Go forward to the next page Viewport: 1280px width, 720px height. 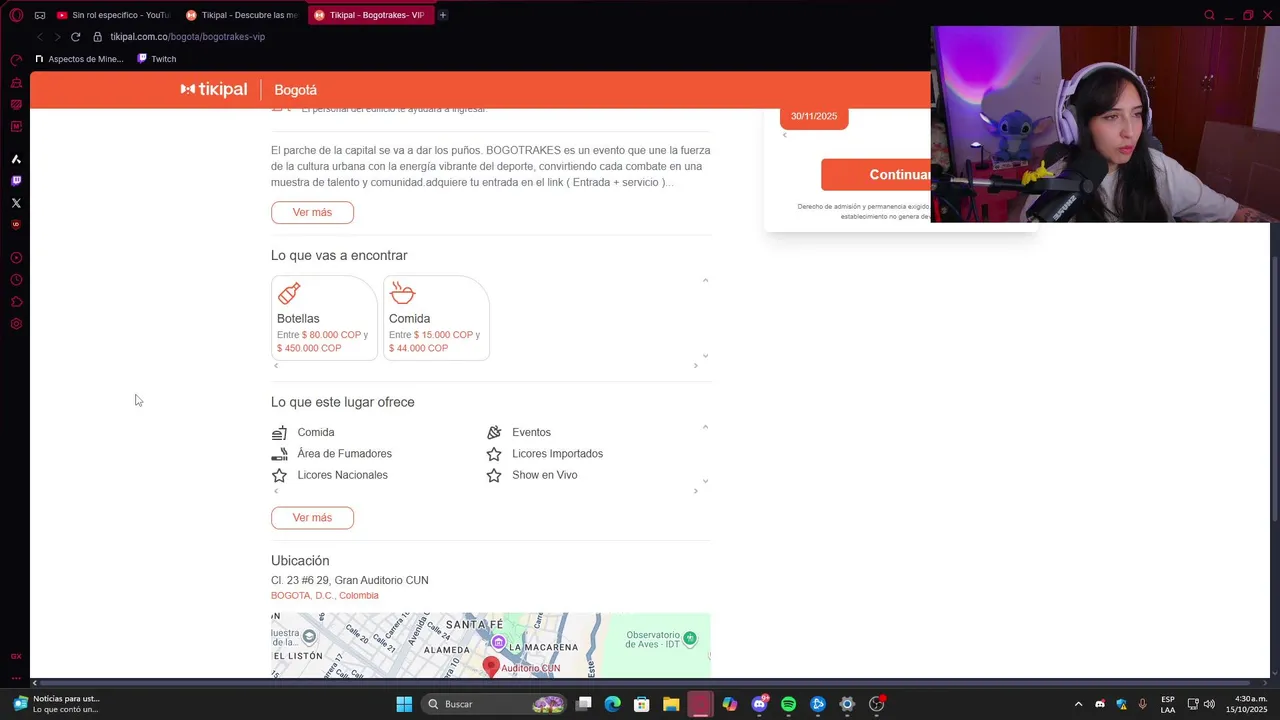pyautogui.click(x=57, y=37)
